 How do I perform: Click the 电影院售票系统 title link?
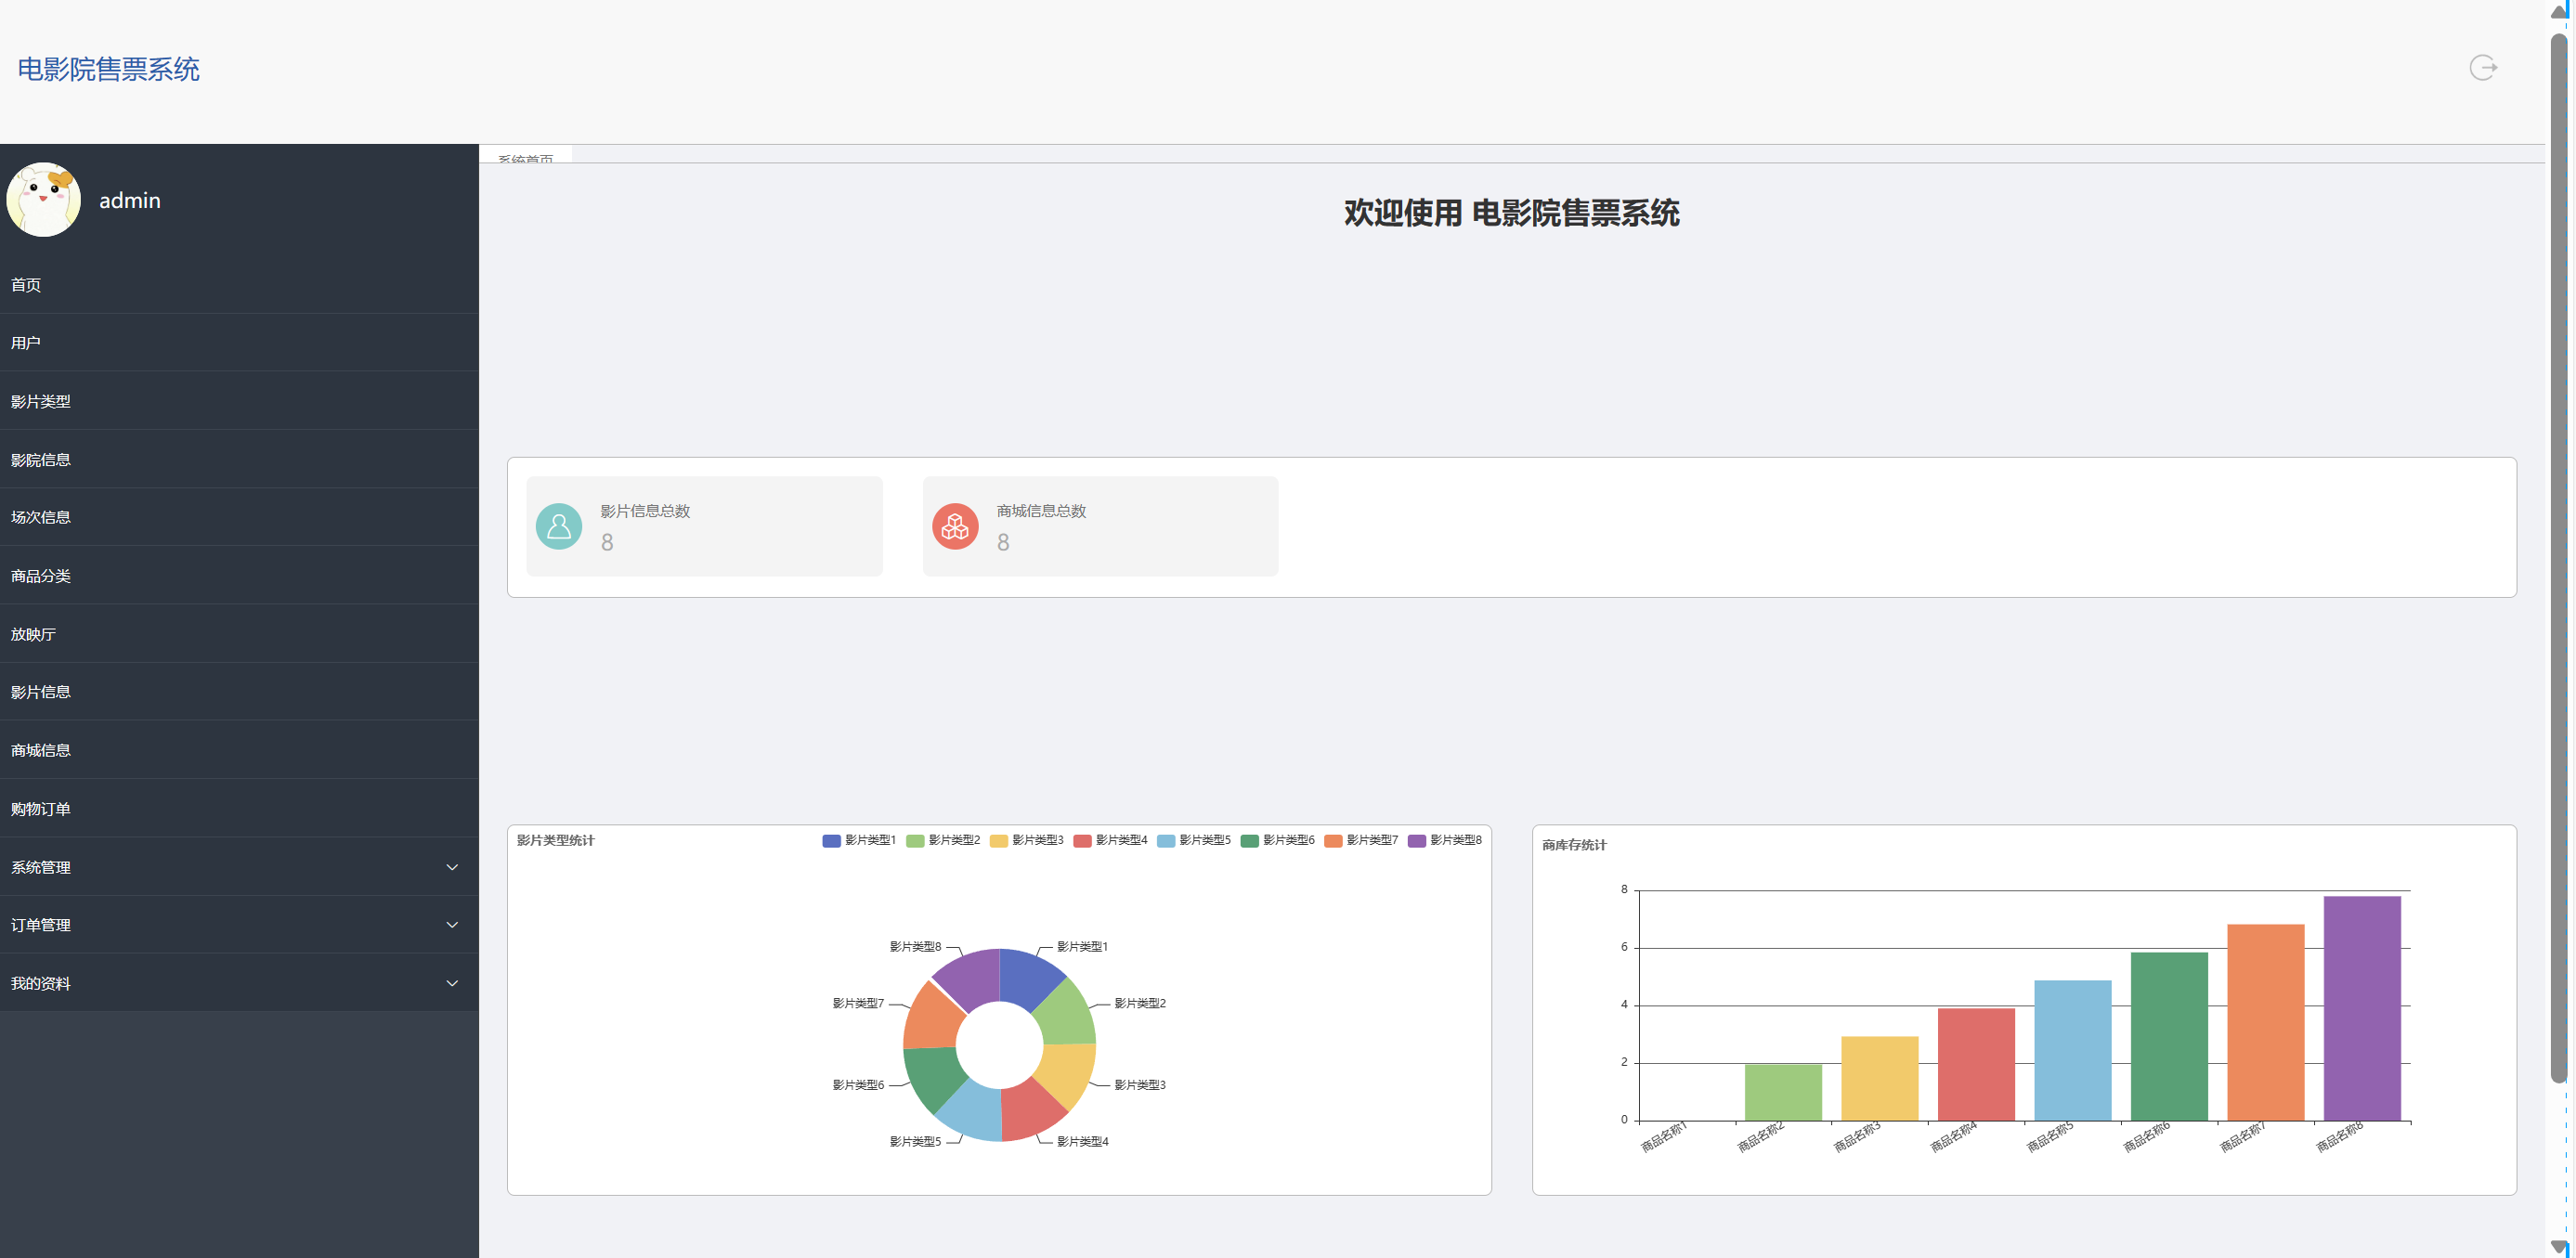click(108, 69)
